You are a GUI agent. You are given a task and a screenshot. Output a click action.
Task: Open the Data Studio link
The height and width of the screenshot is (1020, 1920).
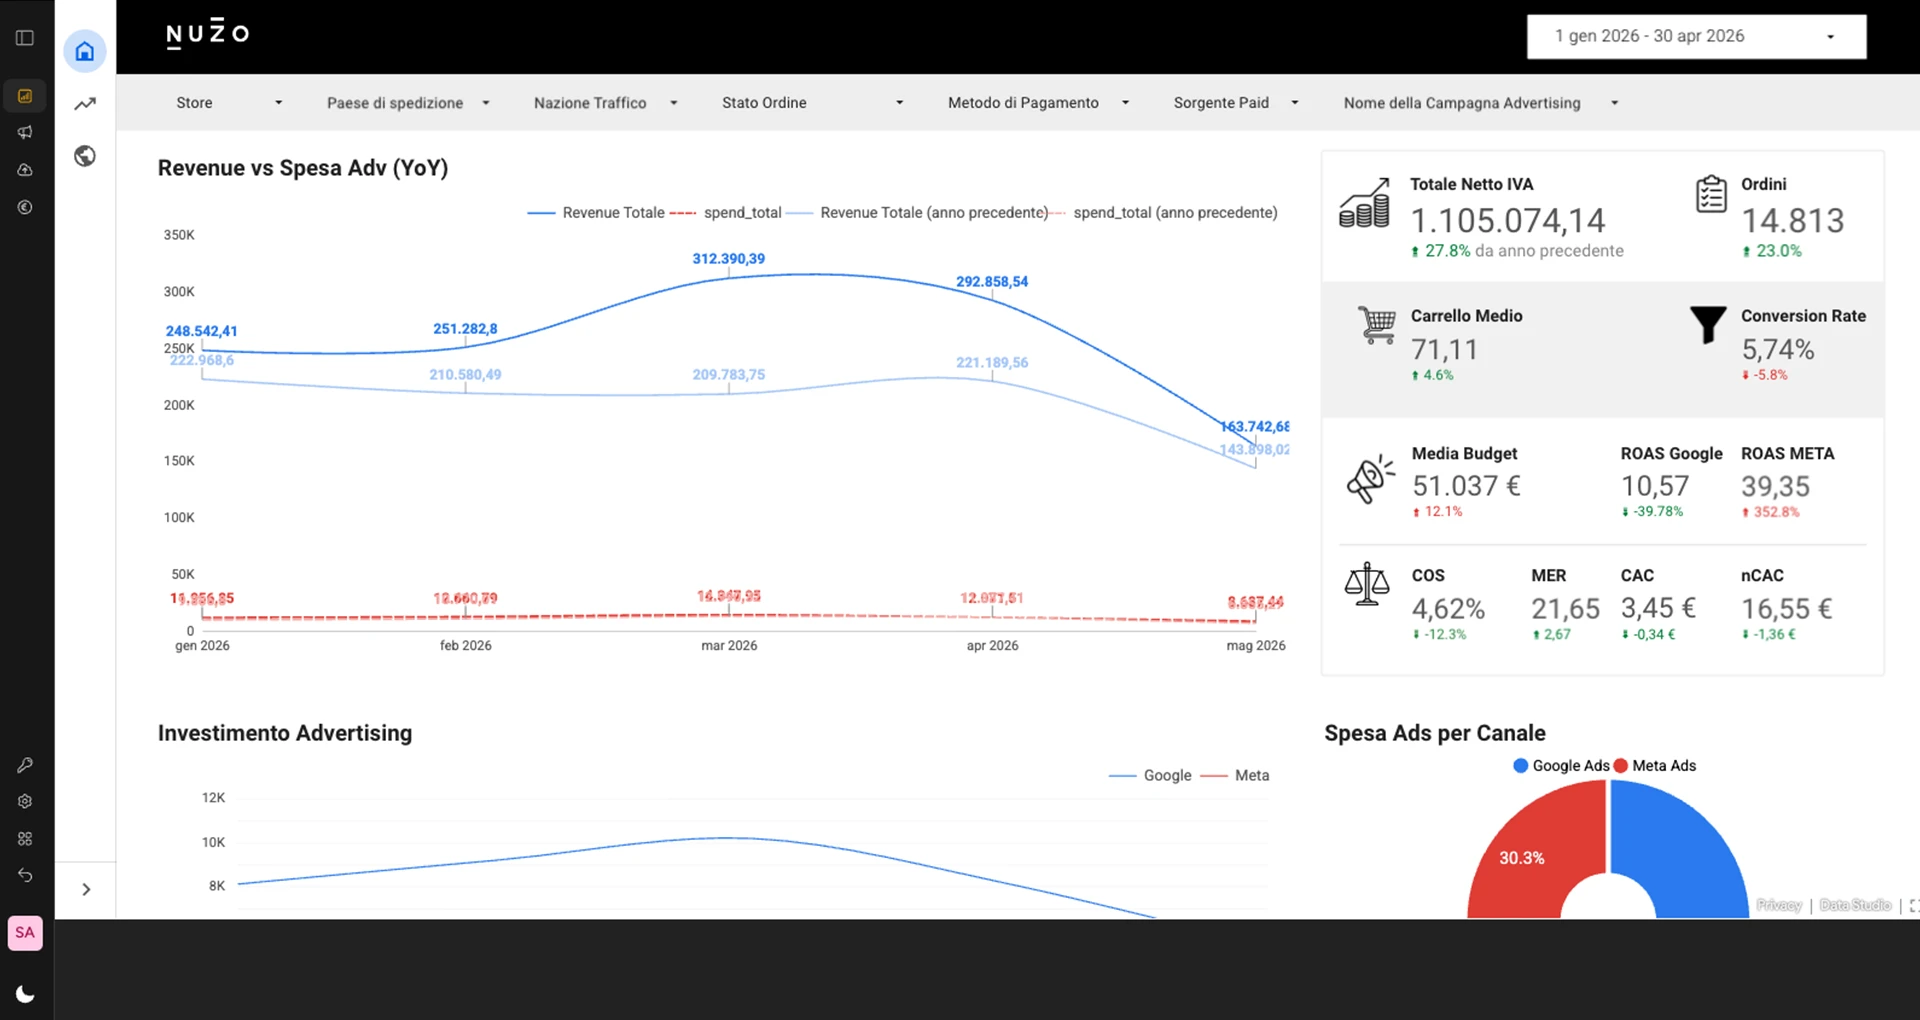(1855, 905)
